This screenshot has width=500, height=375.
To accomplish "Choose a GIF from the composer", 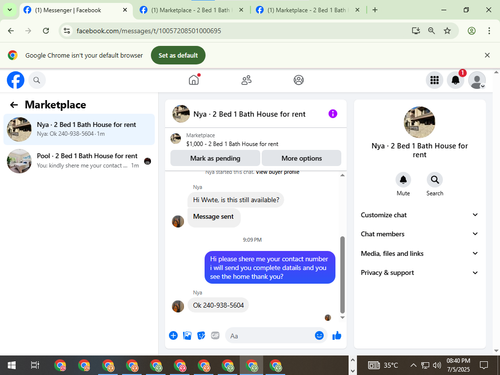I will pyautogui.click(x=215, y=335).
